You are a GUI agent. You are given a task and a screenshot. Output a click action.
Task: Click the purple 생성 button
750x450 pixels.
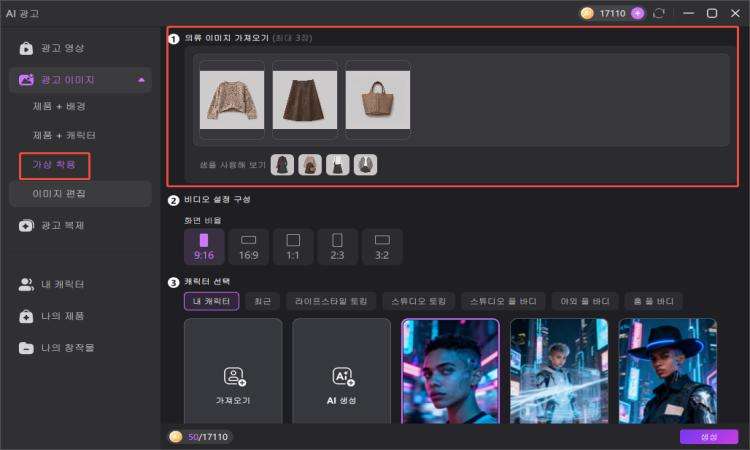709,437
